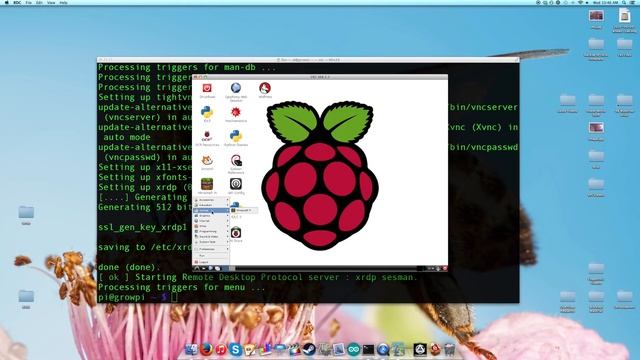Open QuickTime Player from the dock

(x=383, y=349)
